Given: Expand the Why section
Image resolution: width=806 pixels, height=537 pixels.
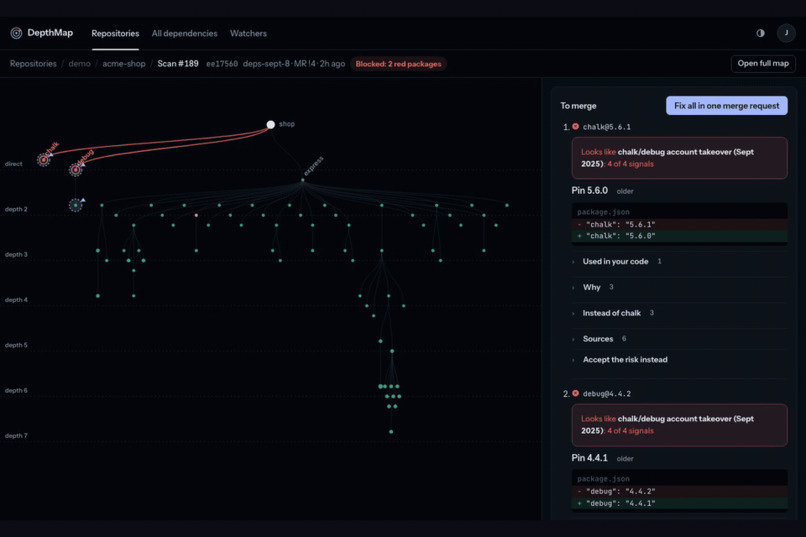Looking at the screenshot, I should (x=679, y=287).
